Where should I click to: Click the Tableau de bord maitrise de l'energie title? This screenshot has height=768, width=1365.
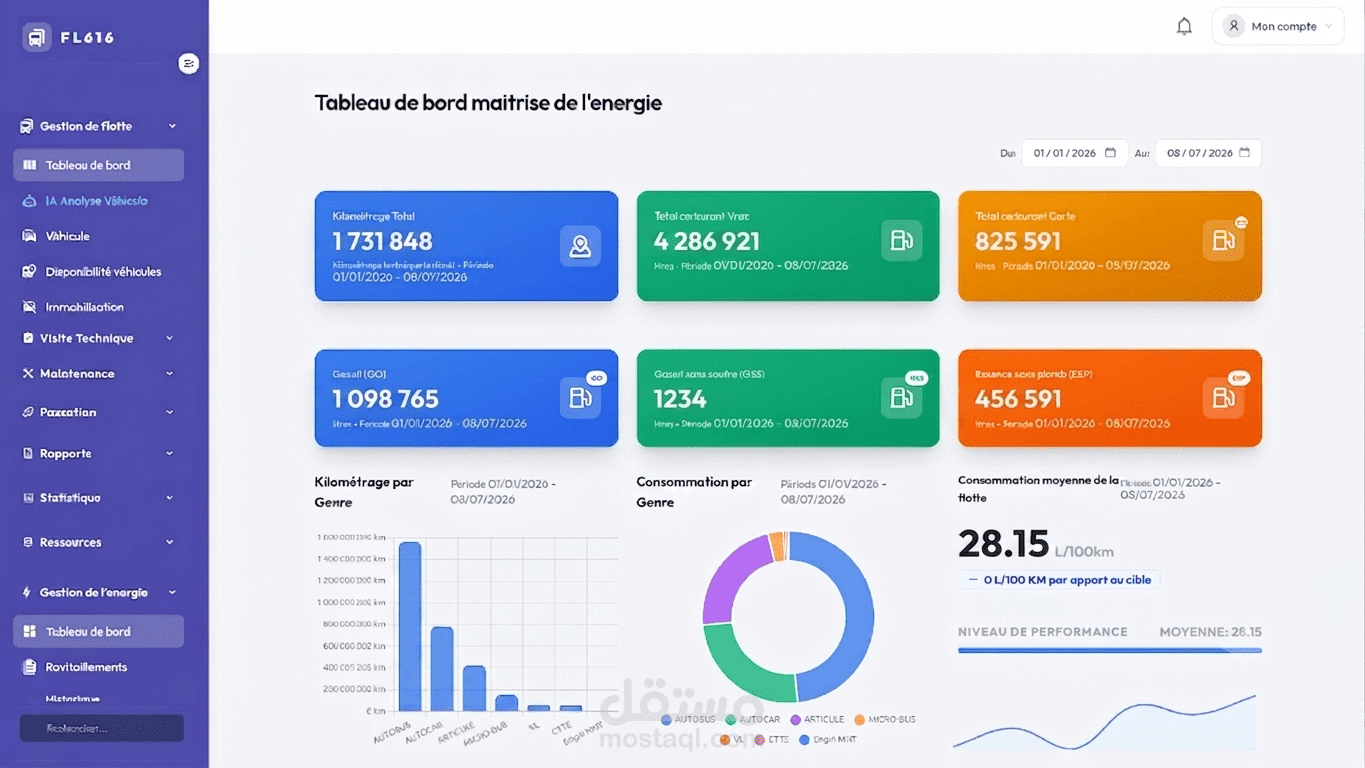(x=488, y=103)
